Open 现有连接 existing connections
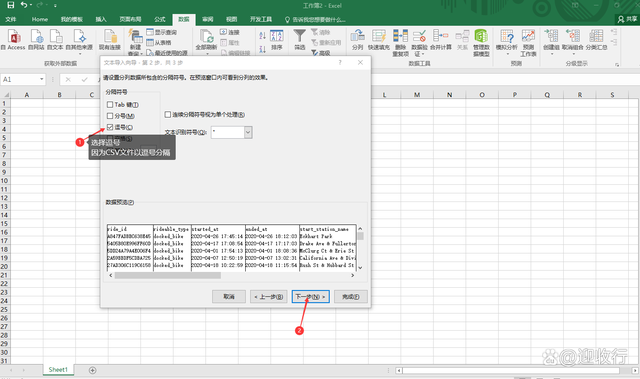 [x=110, y=39]
